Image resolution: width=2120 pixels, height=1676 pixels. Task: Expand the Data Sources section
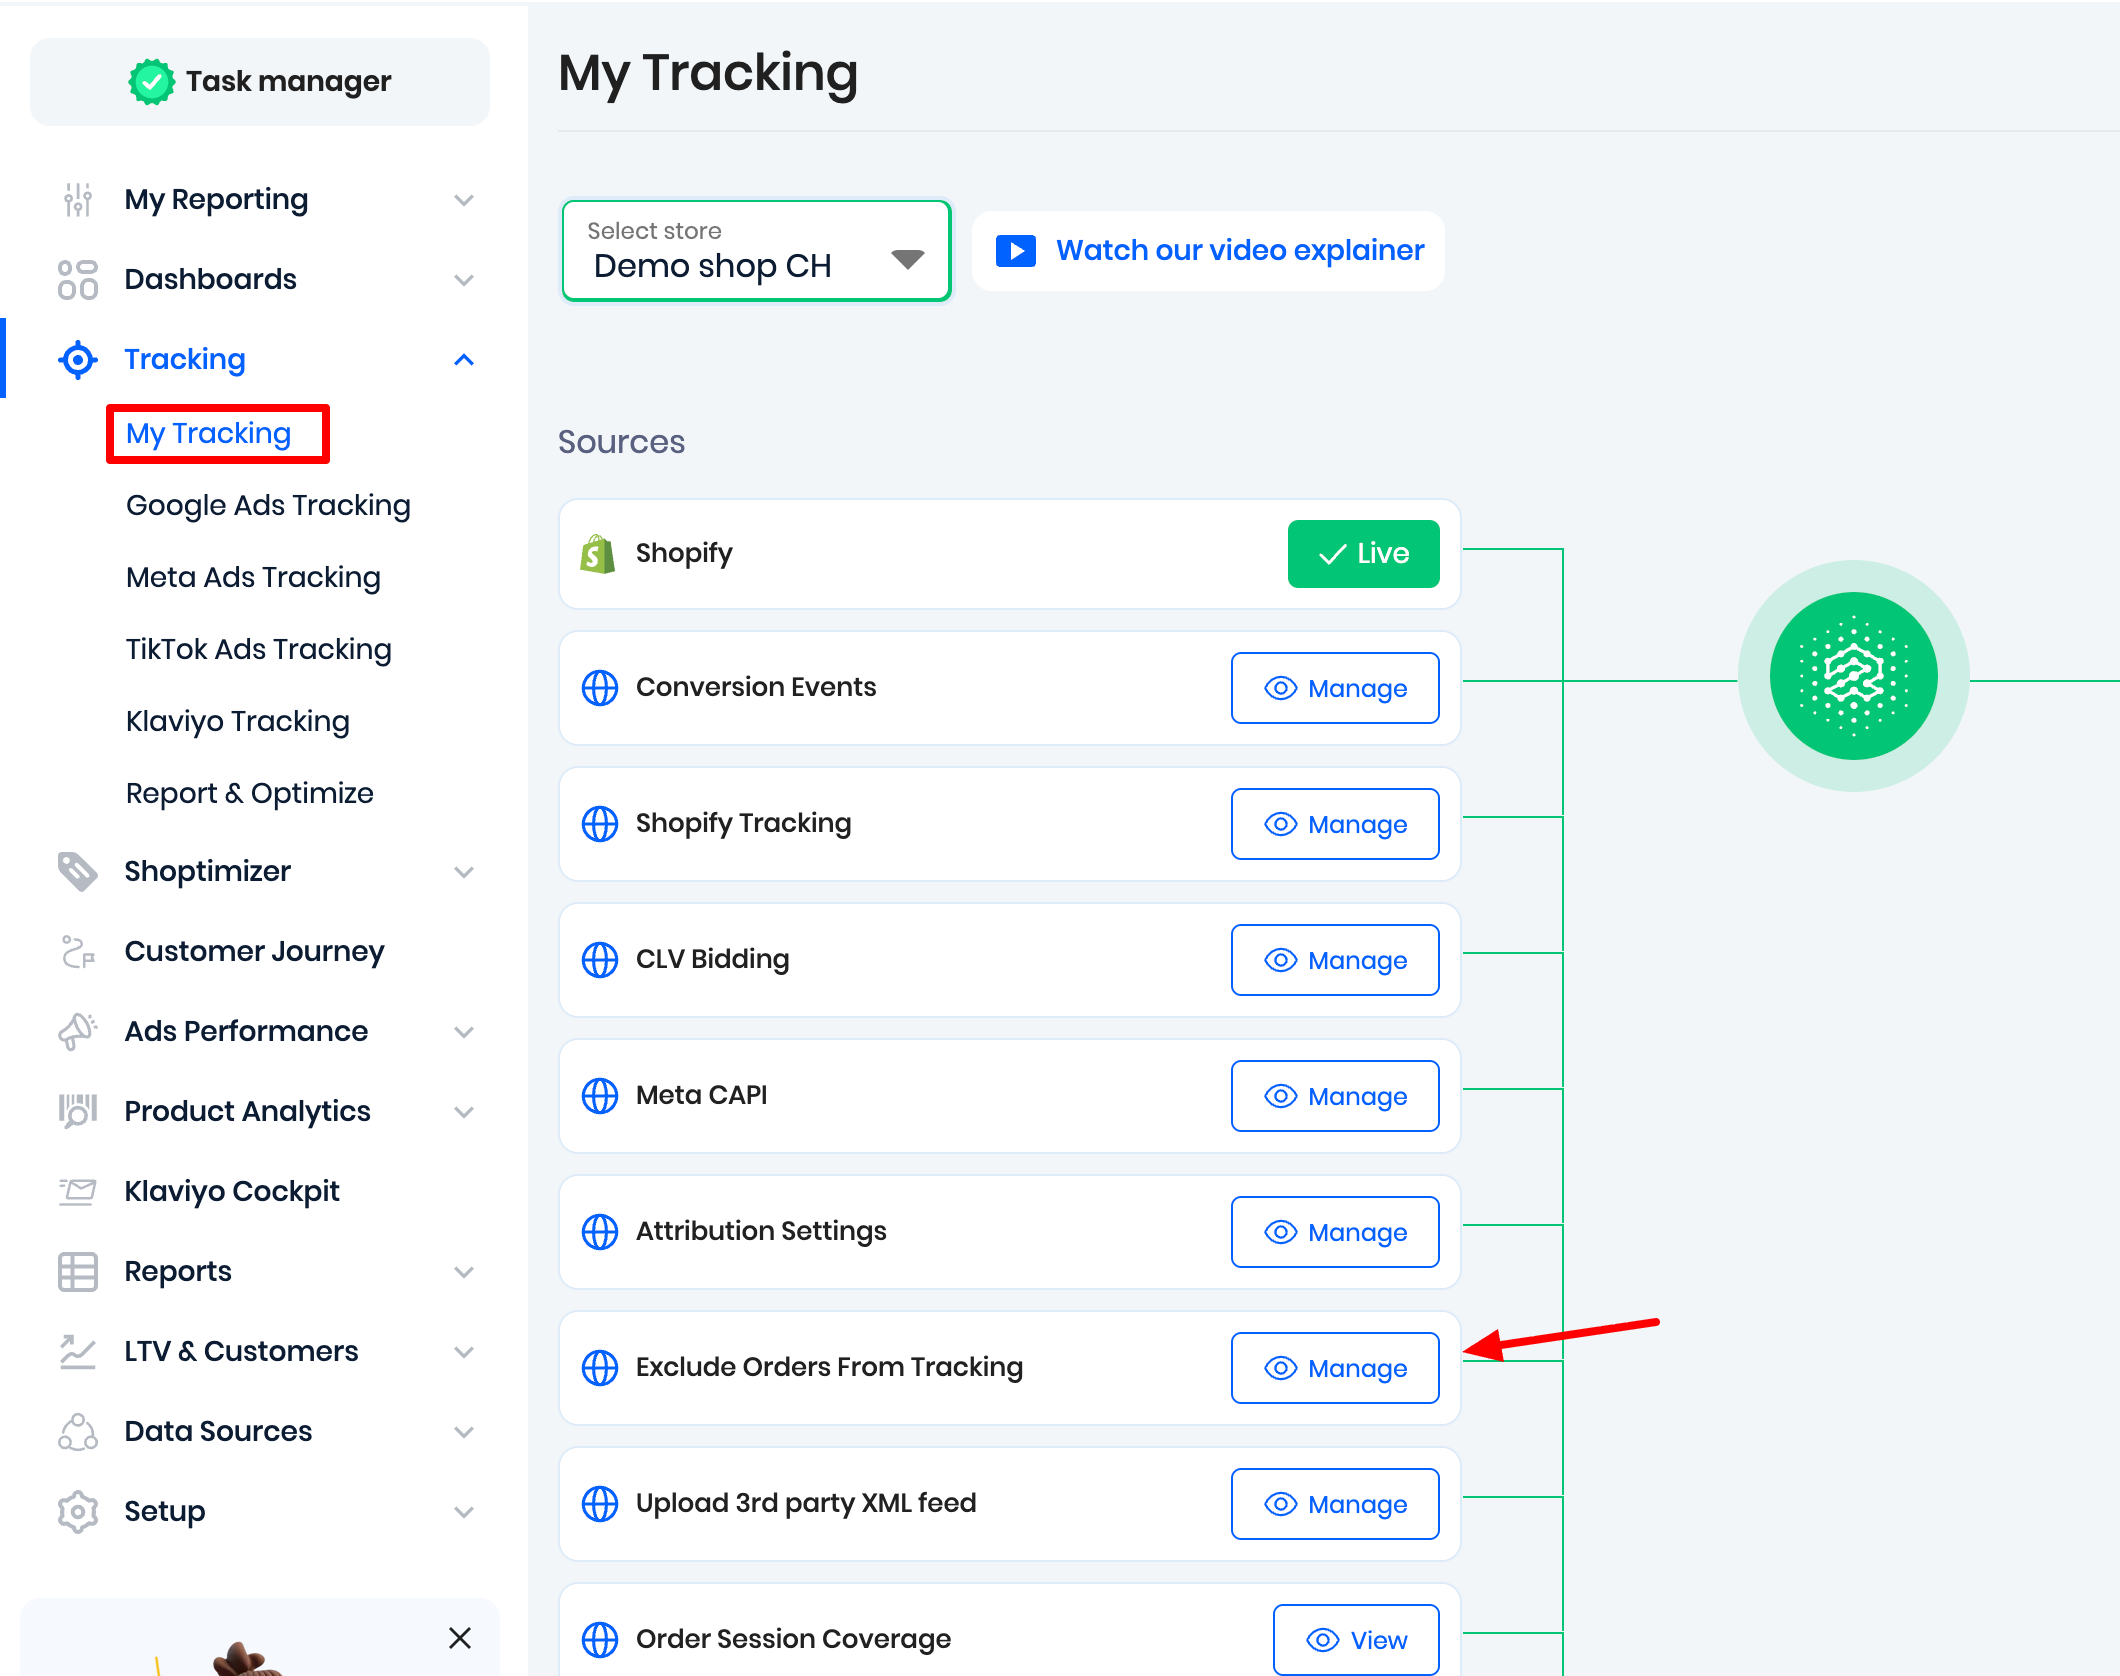[464, 1431]
